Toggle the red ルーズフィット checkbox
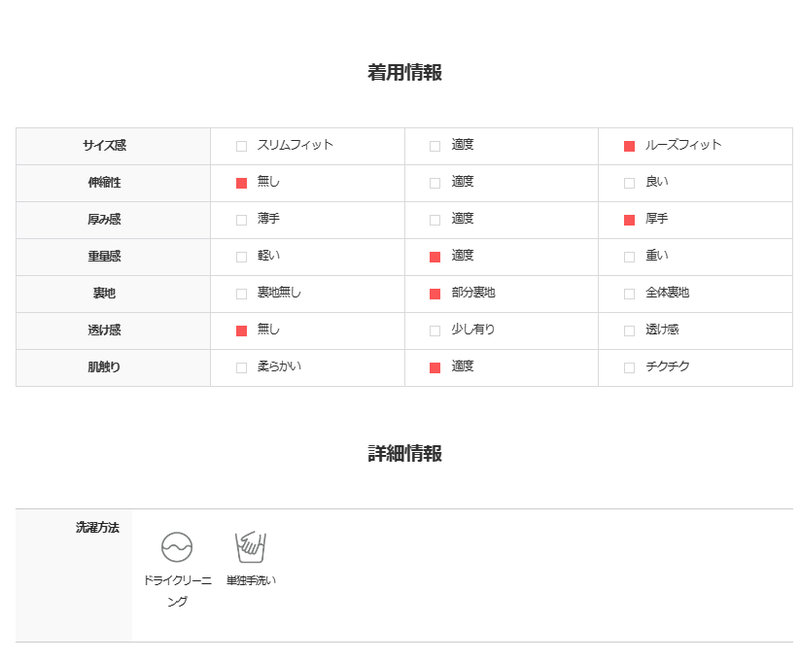This screenshot has width=800, height=662. click(629, 146)
